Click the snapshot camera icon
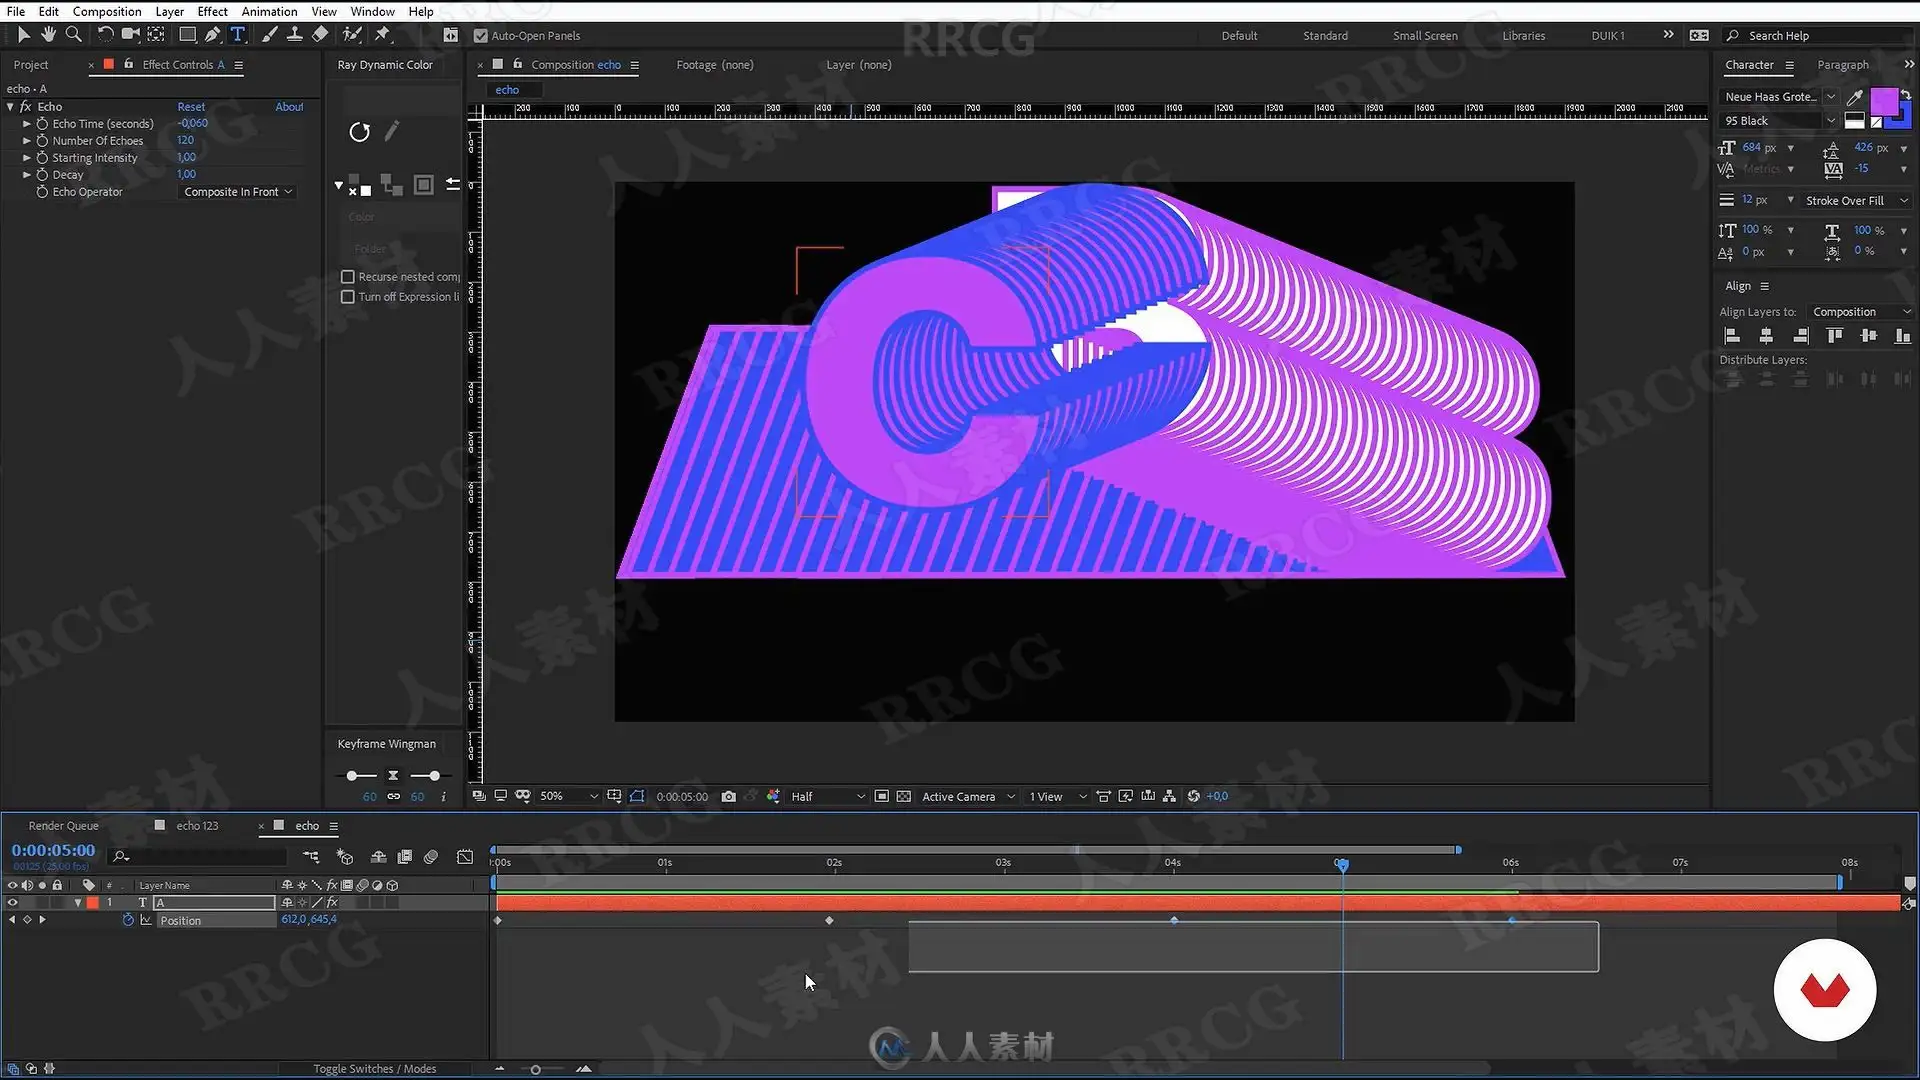1920x1080 pixels. (x=729, y=797)
